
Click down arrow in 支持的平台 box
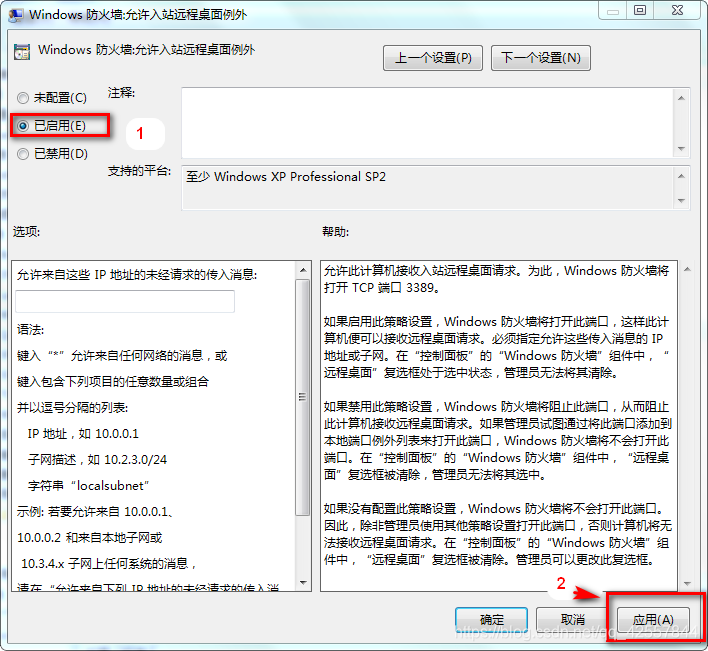point(681,200)
